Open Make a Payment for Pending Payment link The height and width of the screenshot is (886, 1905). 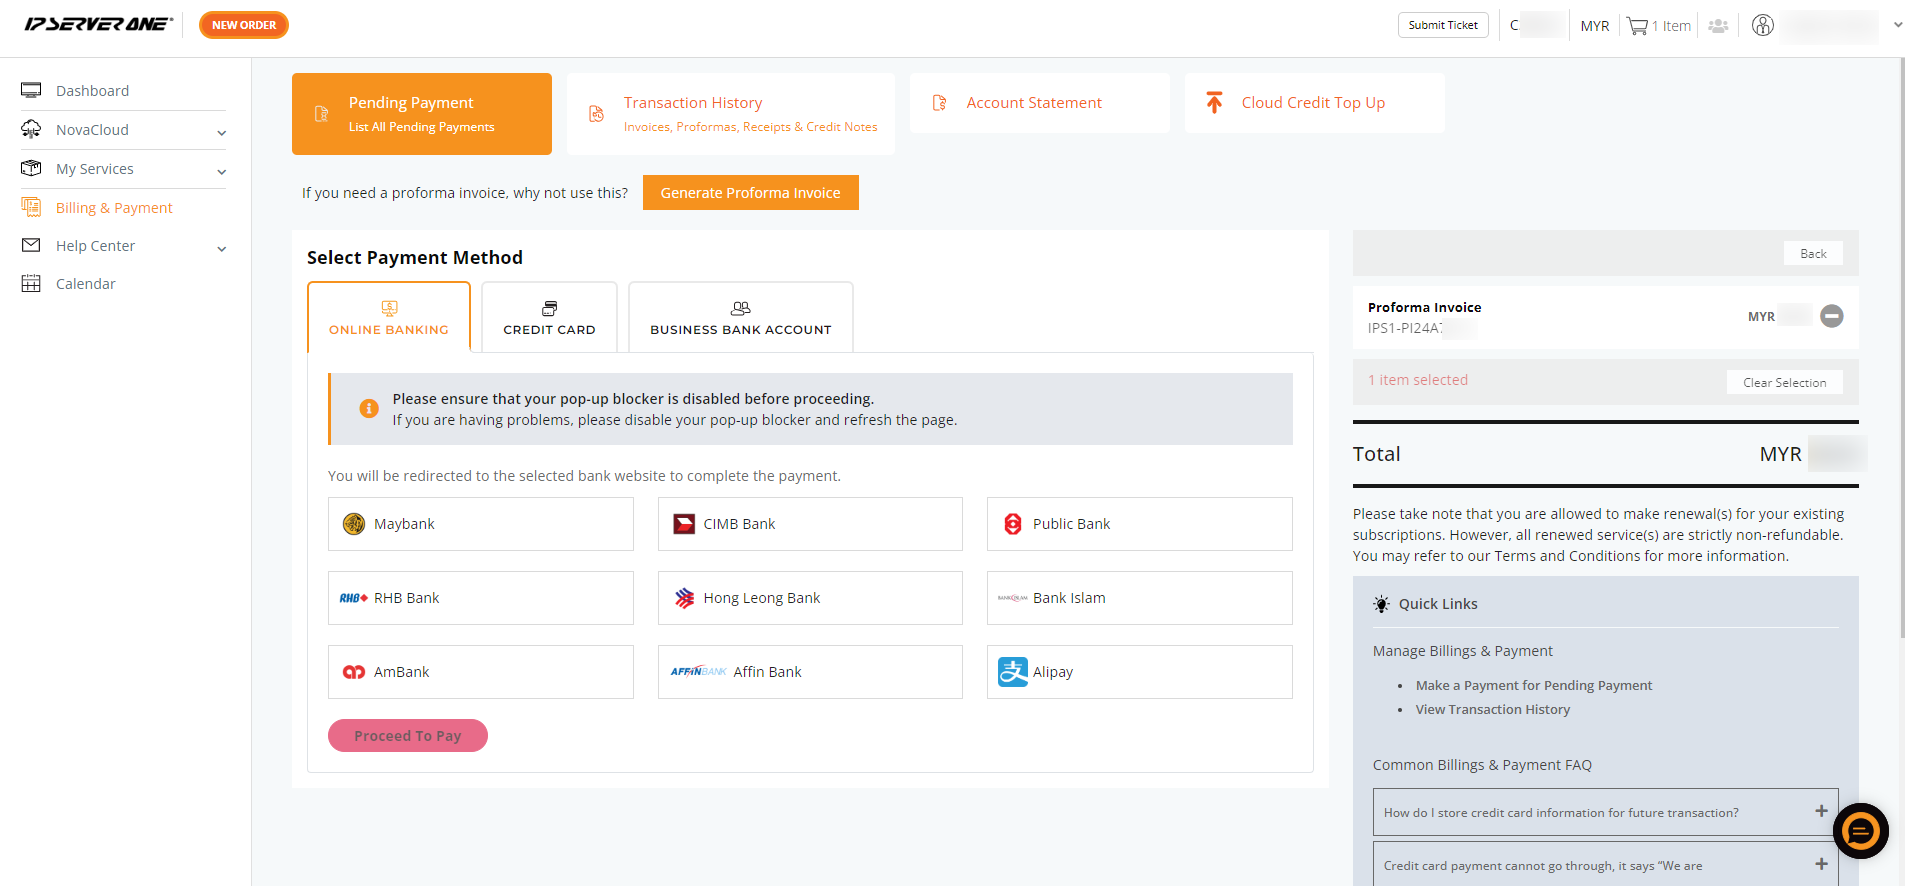pyautogui.click(x=1534, y=685)
